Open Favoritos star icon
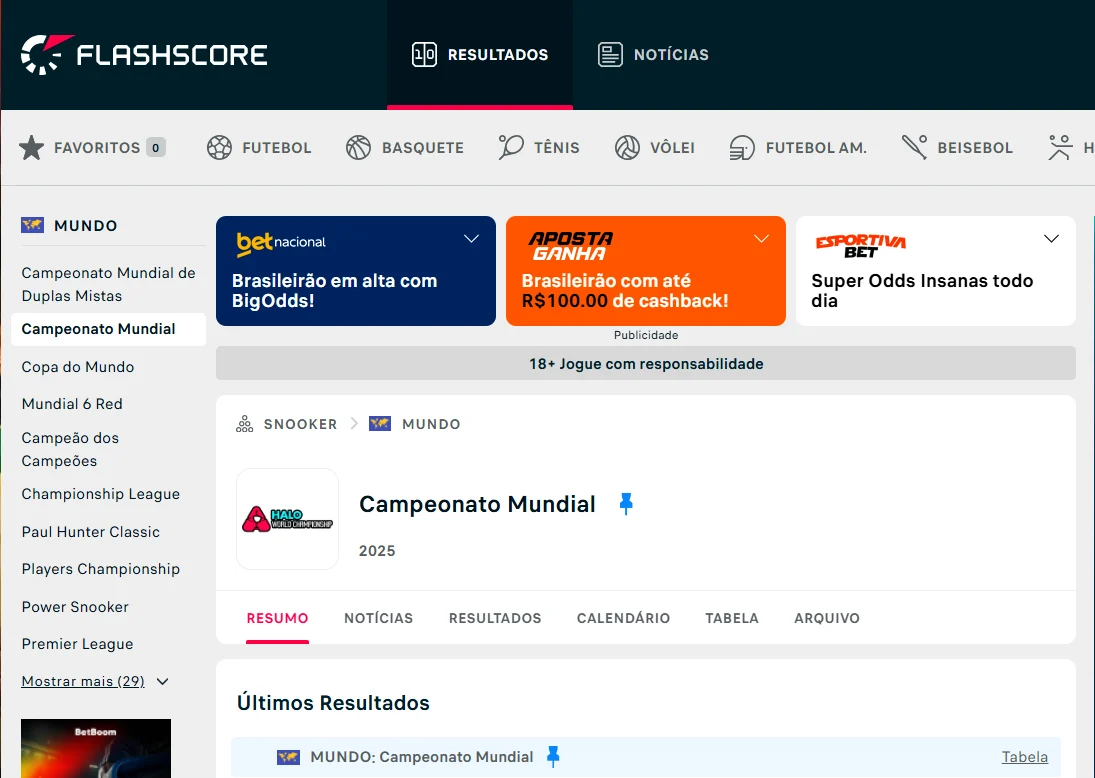1095x778 pixels. coord(32,148)
